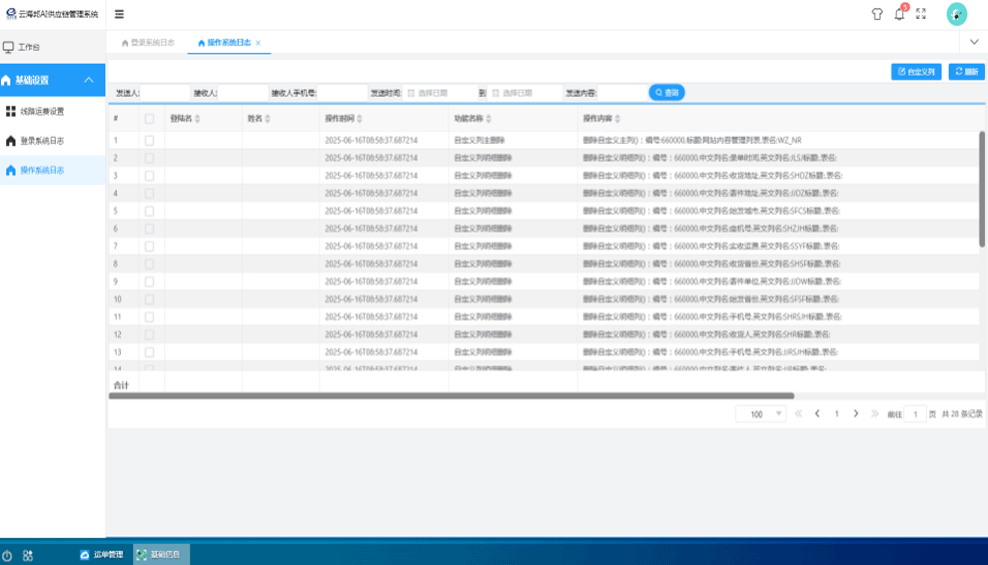The image size is (988, 565).
Task: Tick the checkbox for row 1
Action: (149, 141)
